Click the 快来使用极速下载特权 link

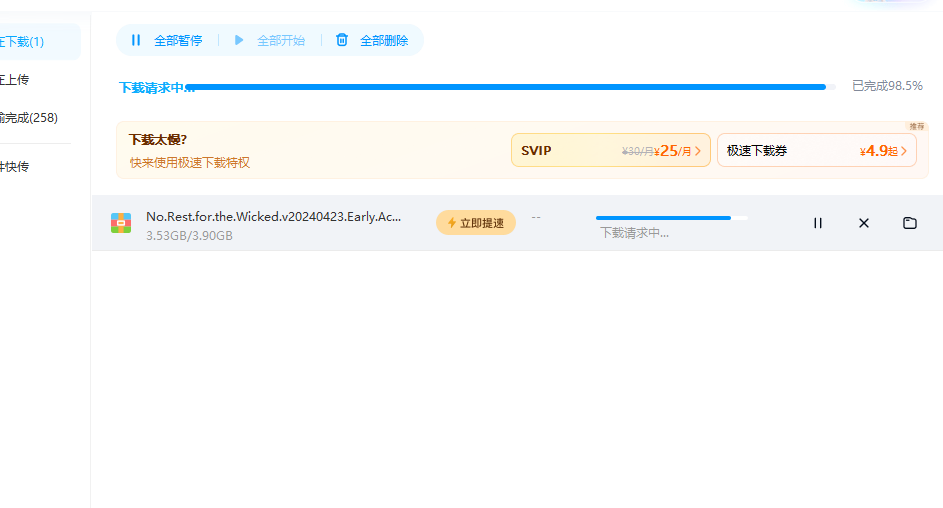pyautogui.click(x=189, y=162)
